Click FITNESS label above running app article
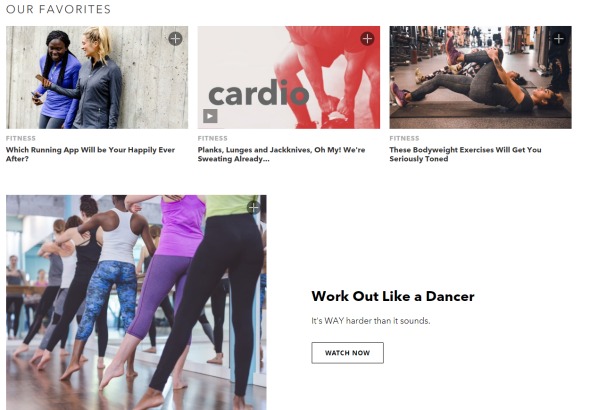 21,138
